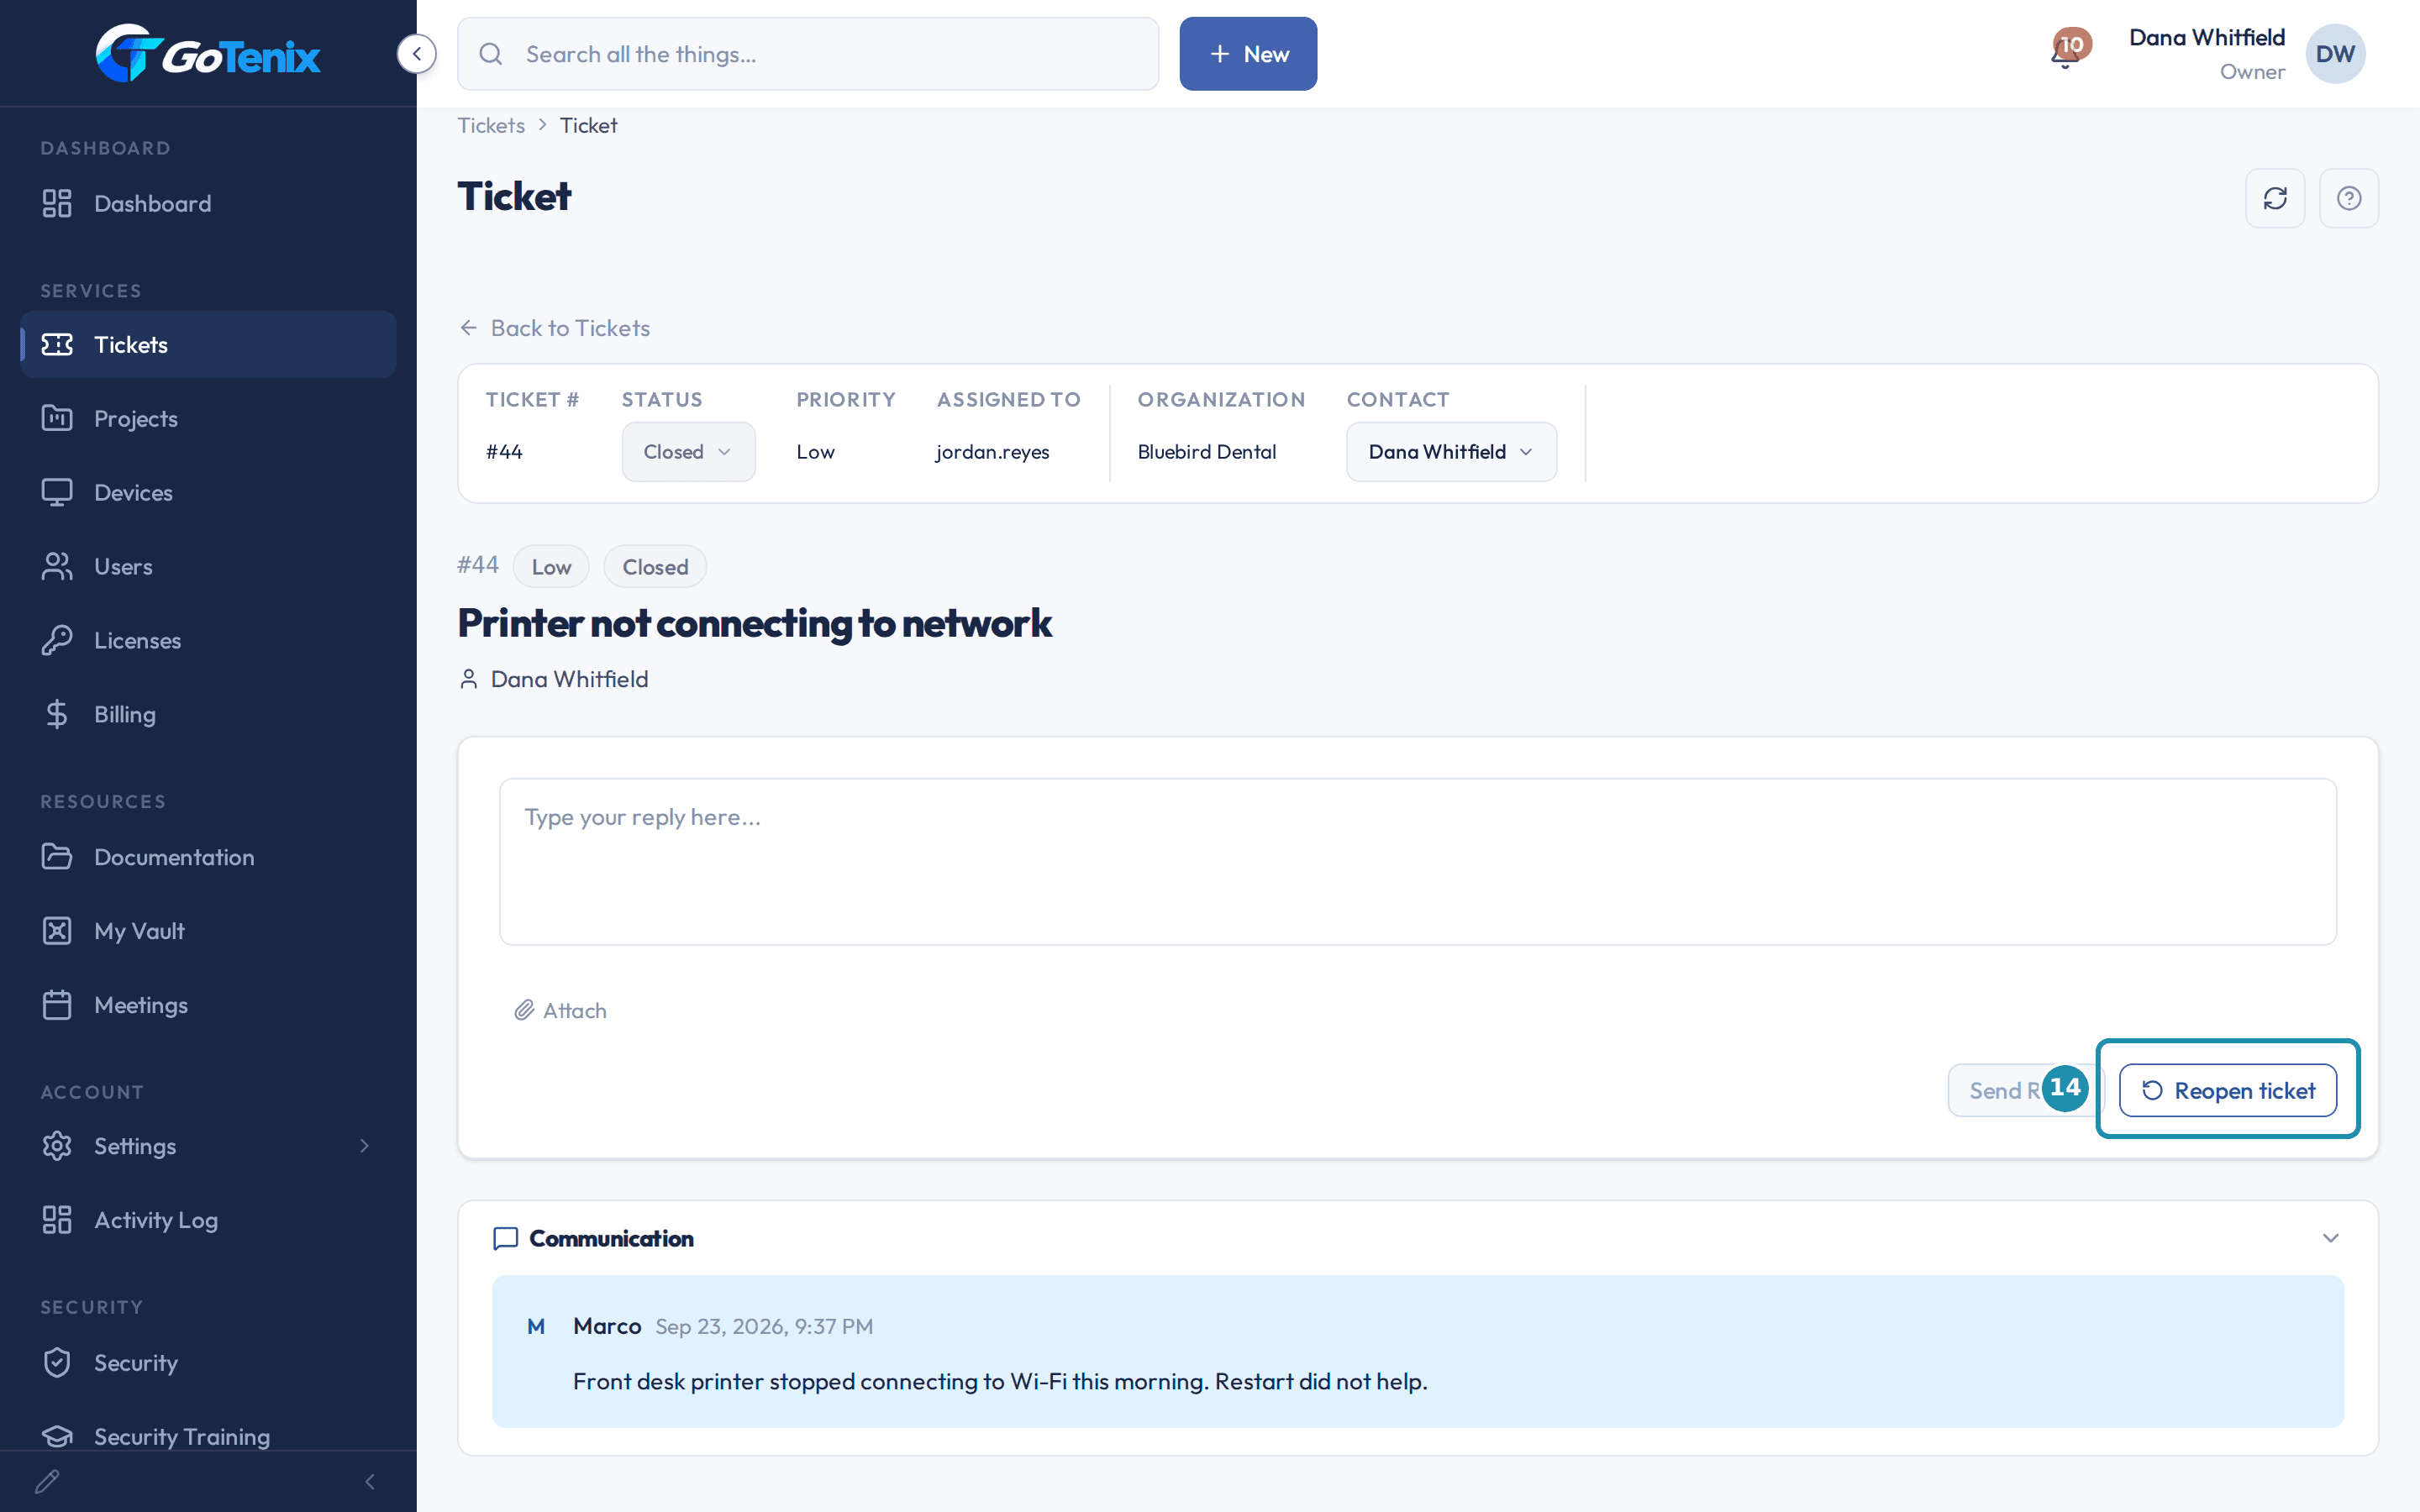Open Activity Log in the sidebar
This screenshot has height=1512, width=2420.
(x=208, y=1220)
